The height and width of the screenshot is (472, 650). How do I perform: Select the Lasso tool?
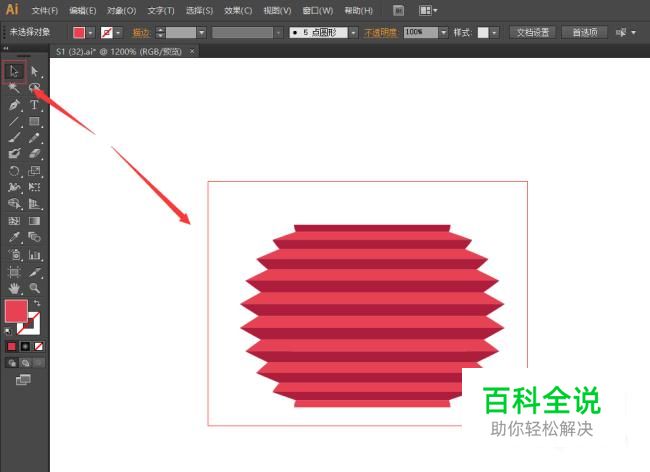pyautogui.click(x=34, y=88)
